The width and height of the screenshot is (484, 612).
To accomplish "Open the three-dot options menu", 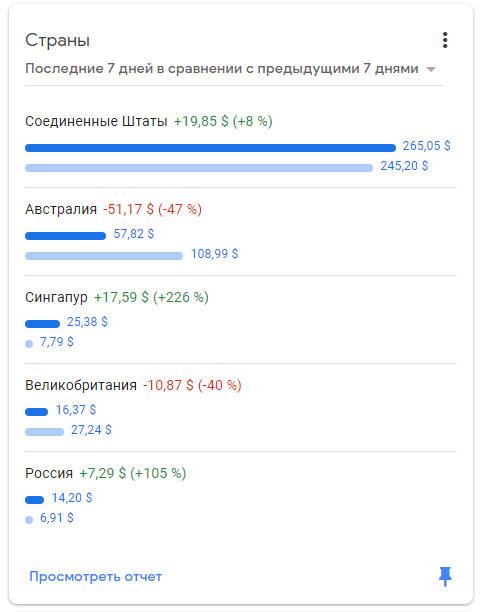I will point(445,40).
